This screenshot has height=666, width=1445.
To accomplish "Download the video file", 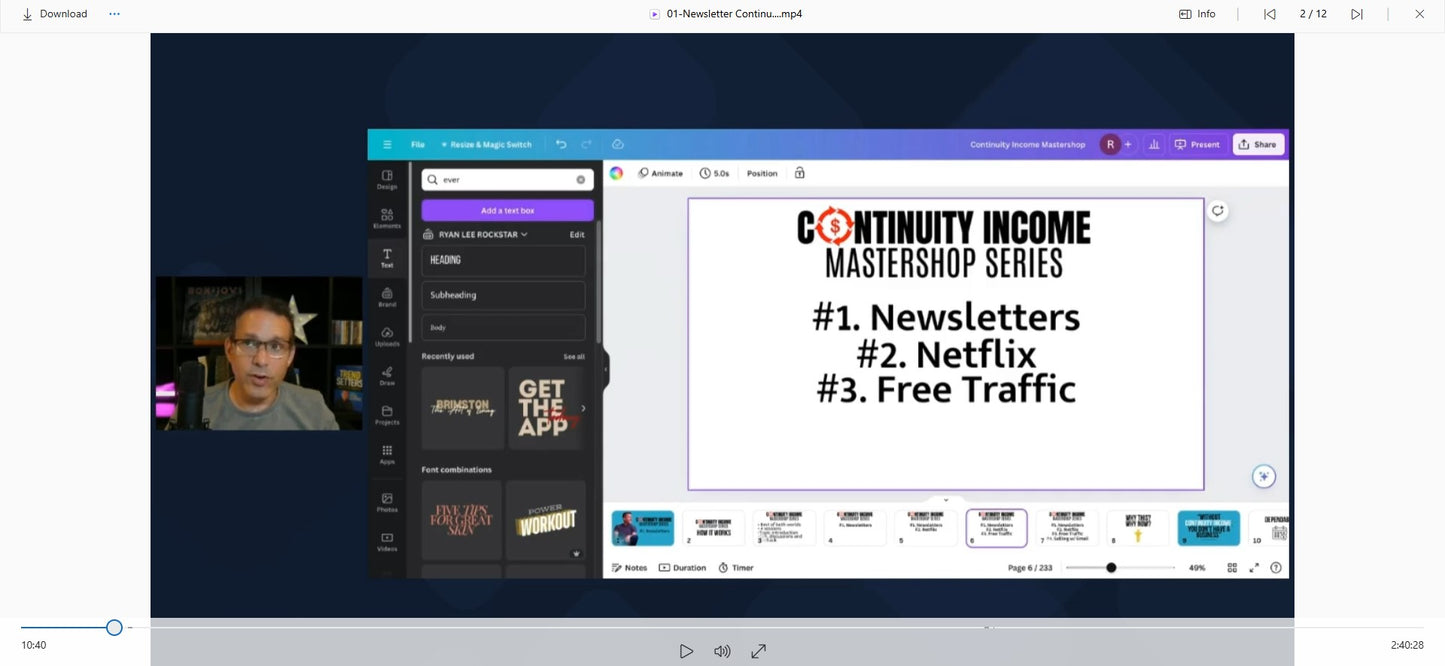I will (x=55, y=14).
